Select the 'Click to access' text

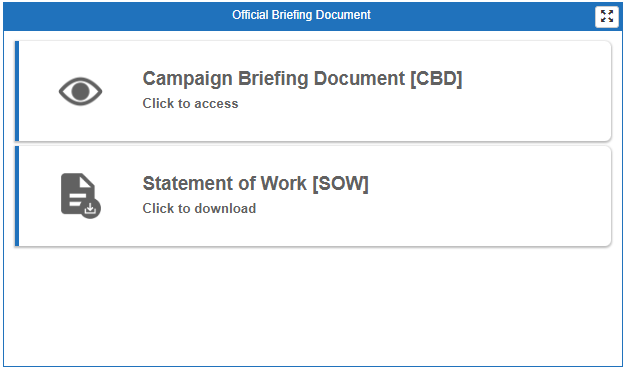tap(190, 103)
